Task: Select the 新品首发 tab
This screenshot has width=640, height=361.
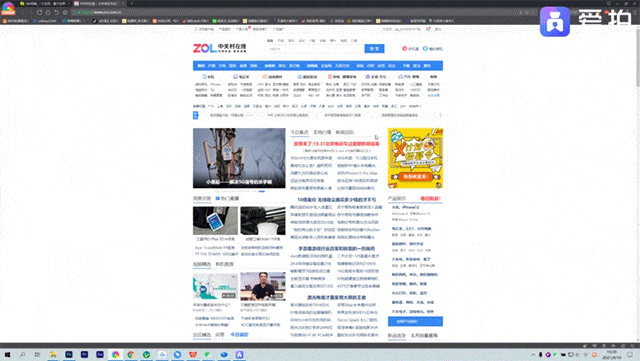Action: (x=397, y=336)
